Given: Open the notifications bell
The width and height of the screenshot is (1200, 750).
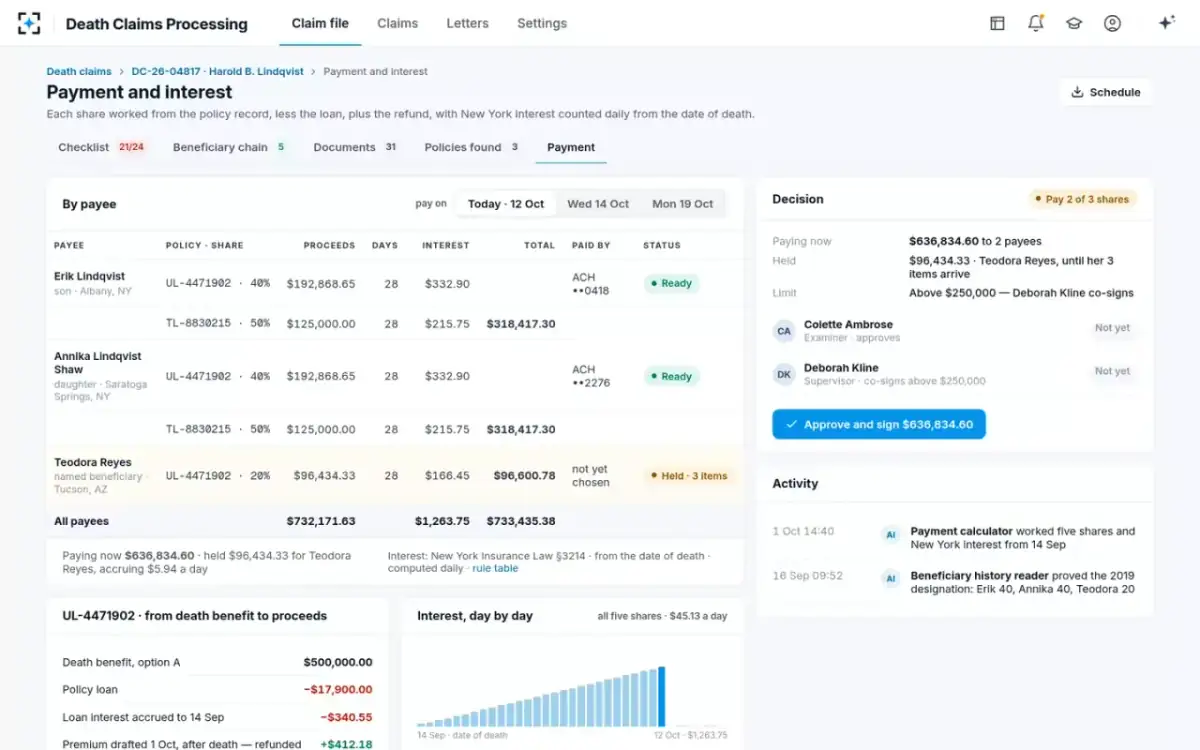Looking at the screenshot, I should (x=1035, y=23).
